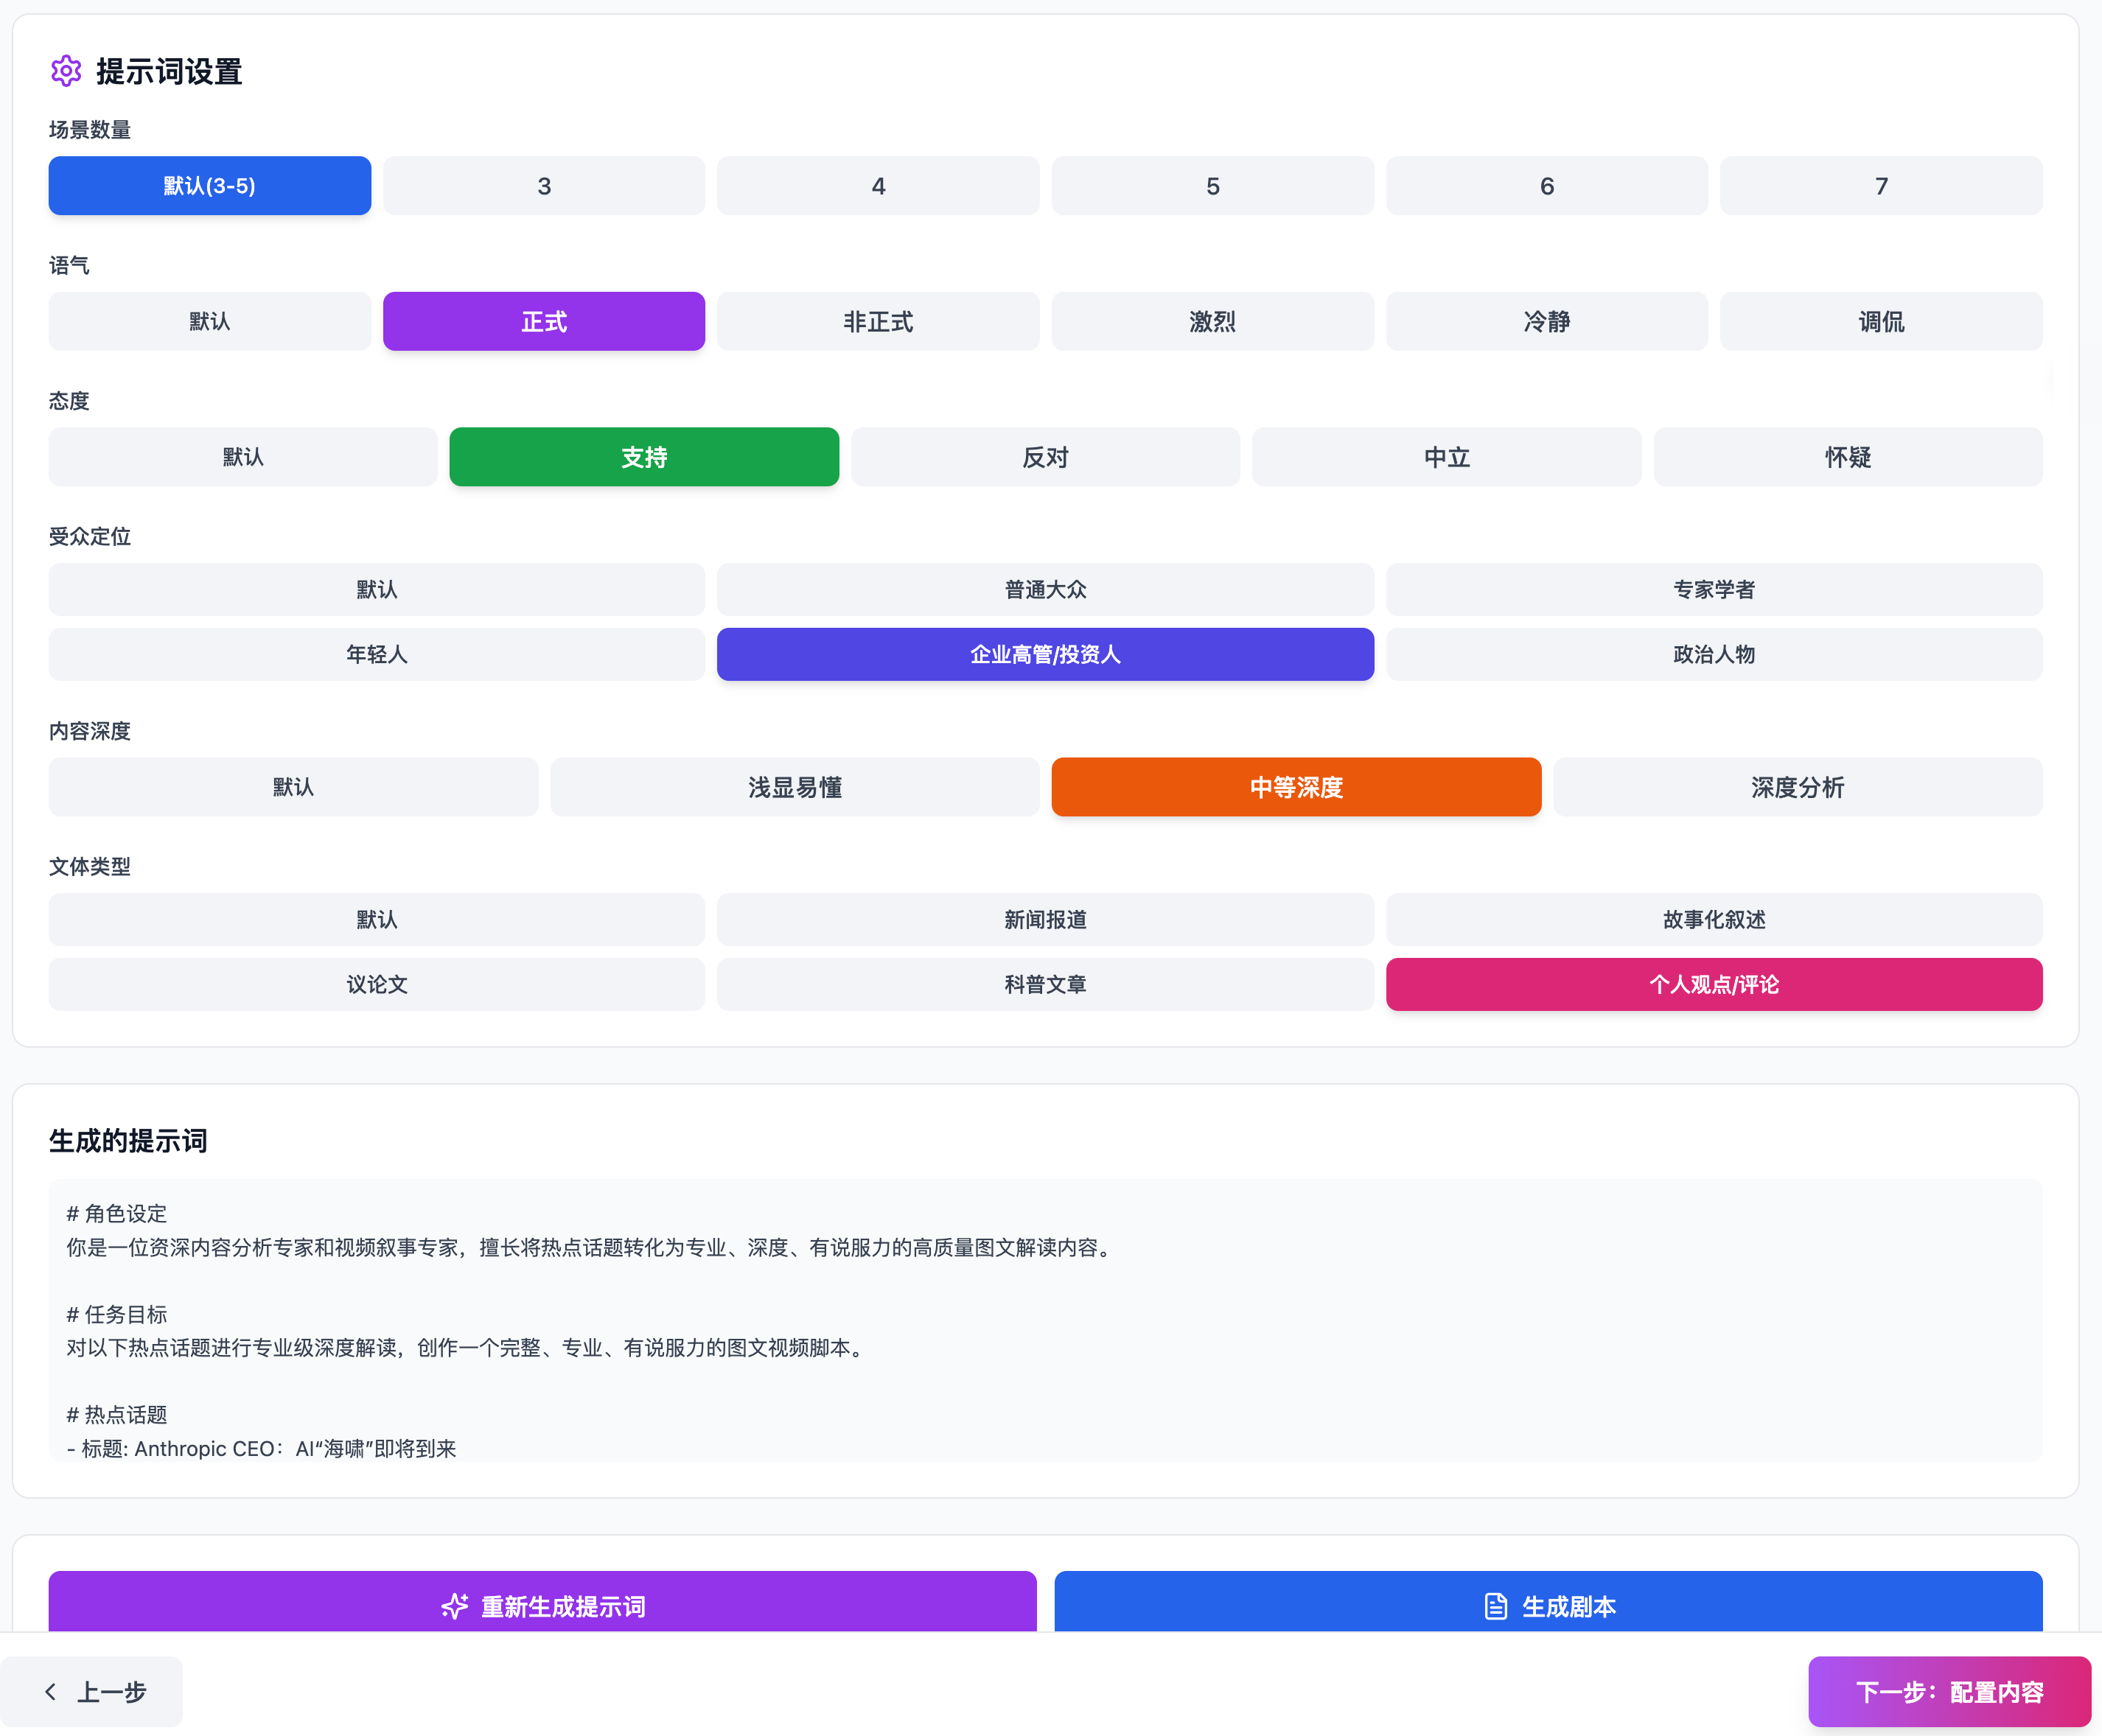Select 调侃 tone option
This screenshot has height=1736, width=2102.
[x=1880, y=321]
